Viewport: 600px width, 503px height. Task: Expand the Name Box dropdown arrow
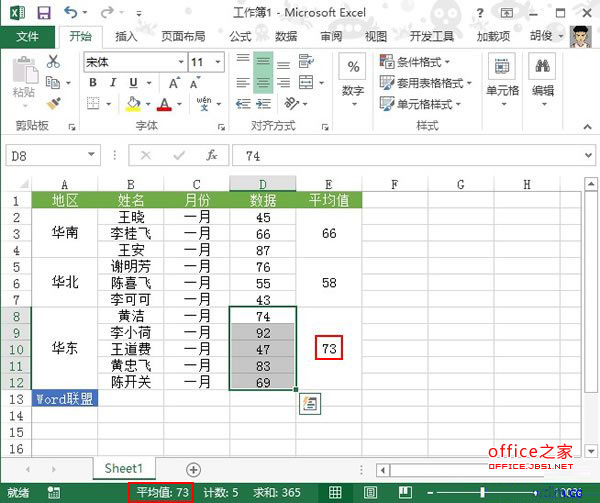pyautogui.click(x=91, y=155)
